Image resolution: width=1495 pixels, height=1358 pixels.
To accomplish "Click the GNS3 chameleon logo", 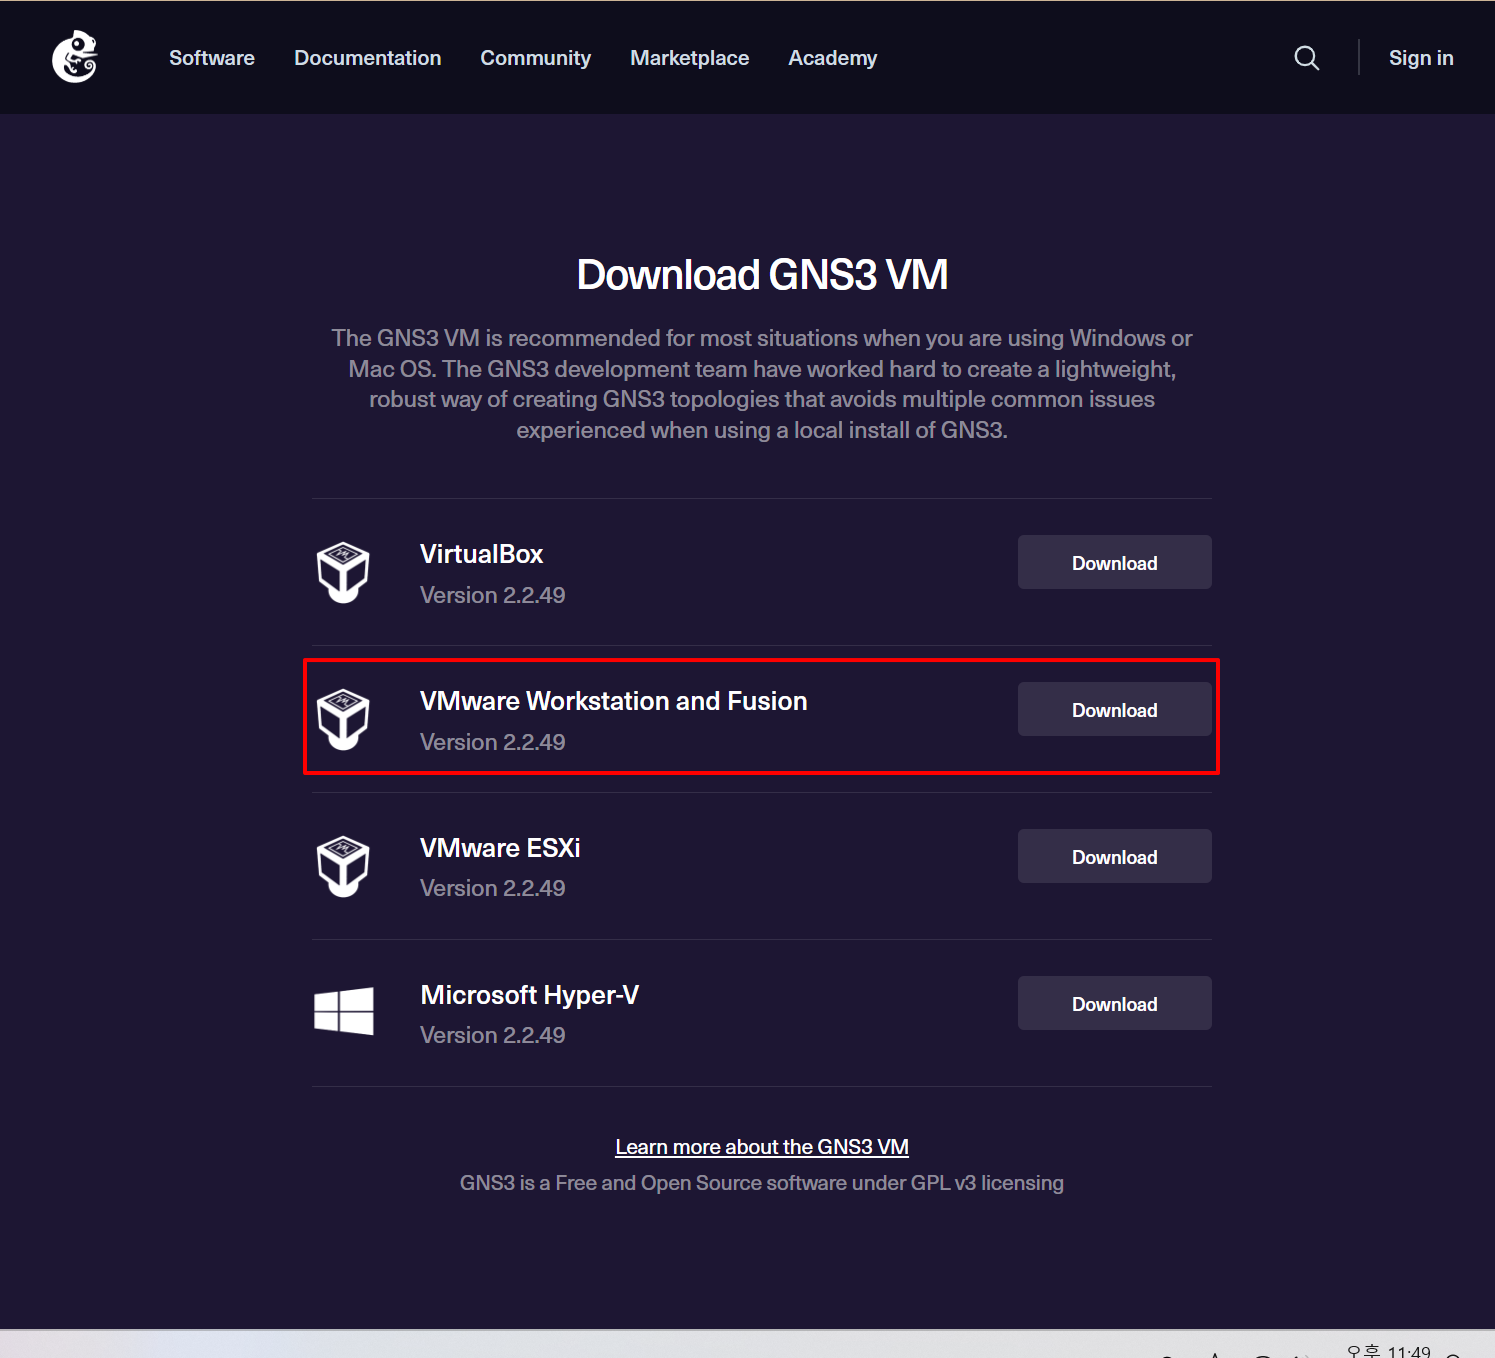I will pyautogui.click(x=75, y=57).
